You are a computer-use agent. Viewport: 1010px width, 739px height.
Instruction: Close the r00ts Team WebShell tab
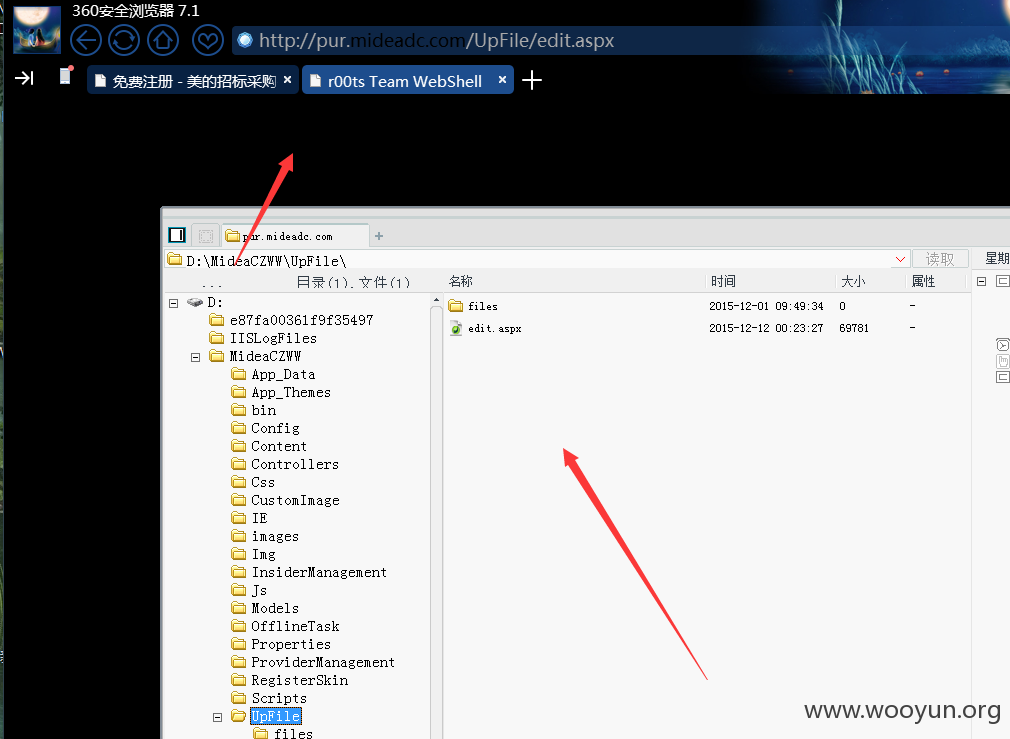coord(502,79)
